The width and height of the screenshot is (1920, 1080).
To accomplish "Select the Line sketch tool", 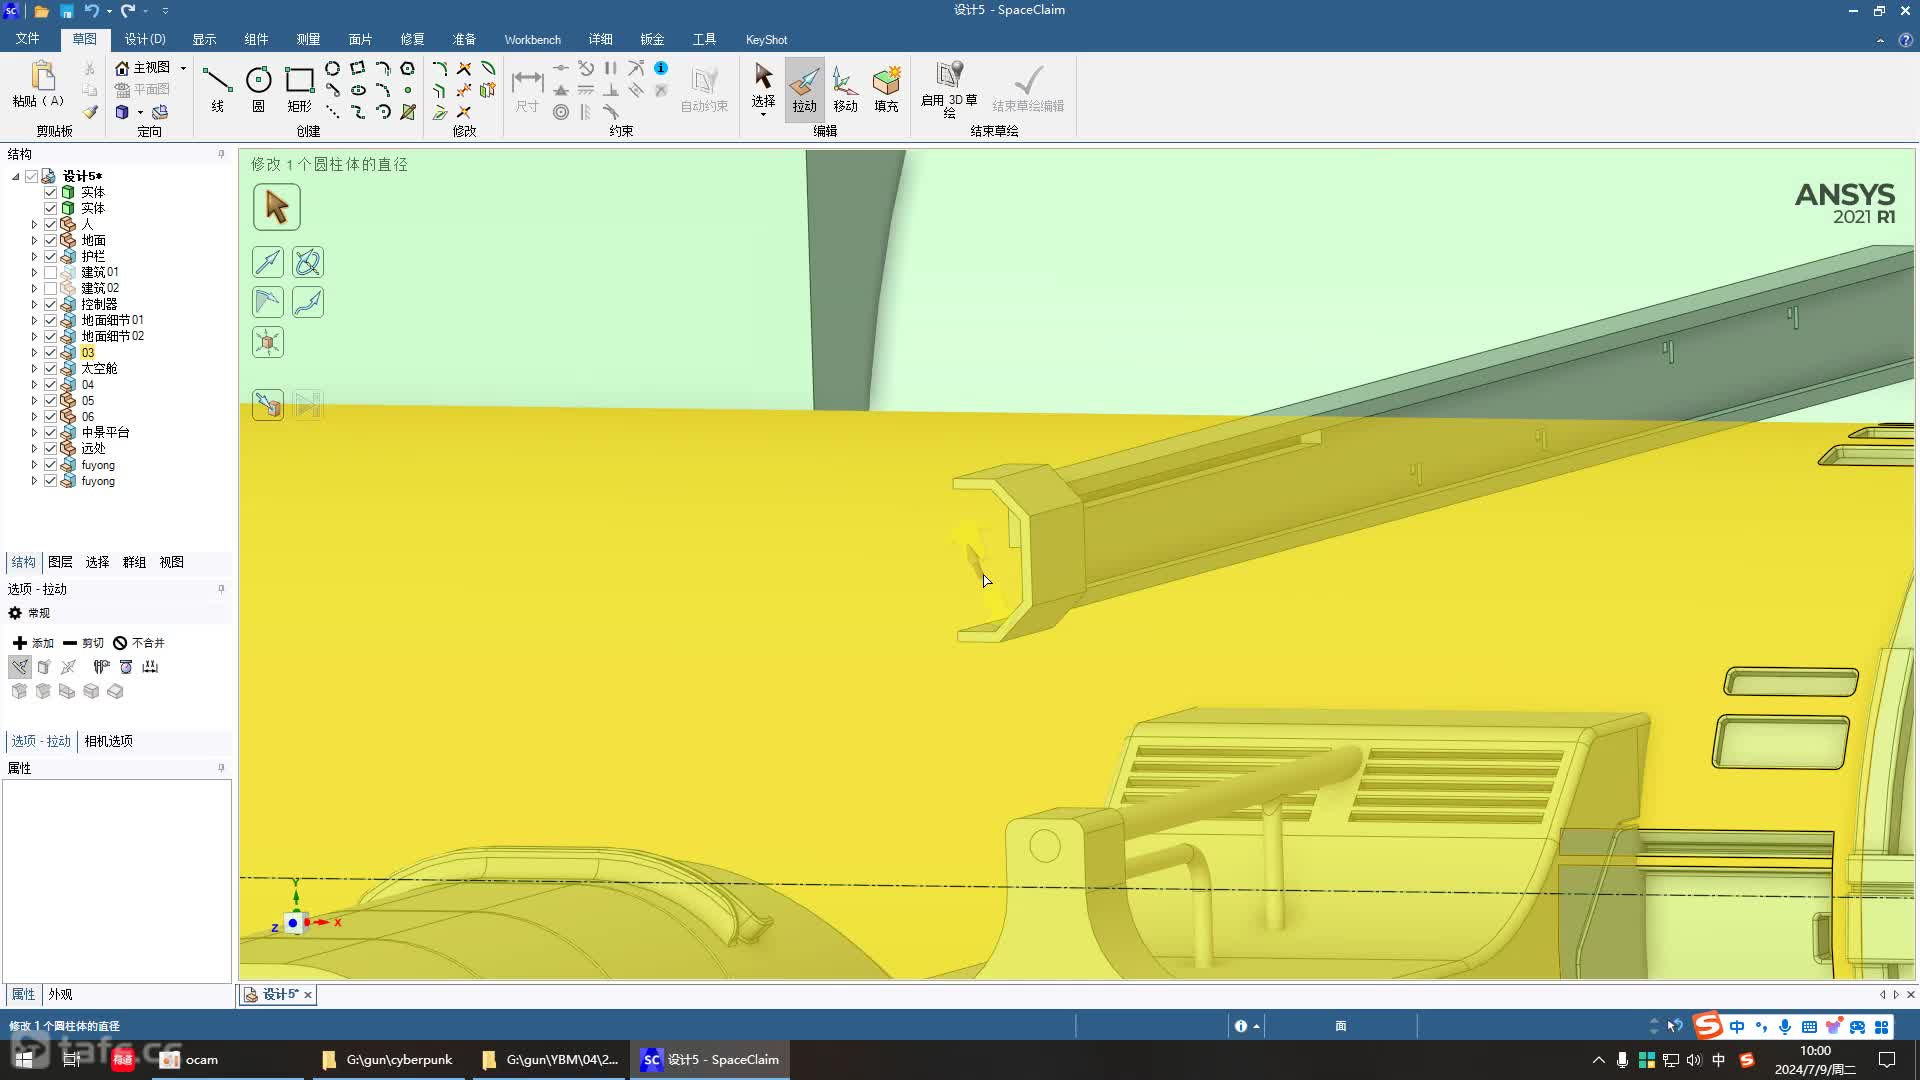I will (x=217, y=88).
